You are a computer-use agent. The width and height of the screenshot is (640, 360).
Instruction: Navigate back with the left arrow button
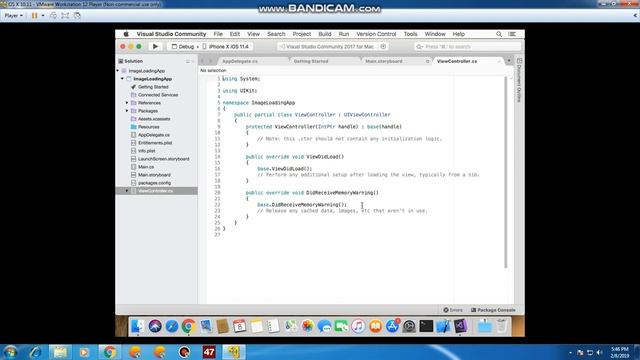[203, 61]
